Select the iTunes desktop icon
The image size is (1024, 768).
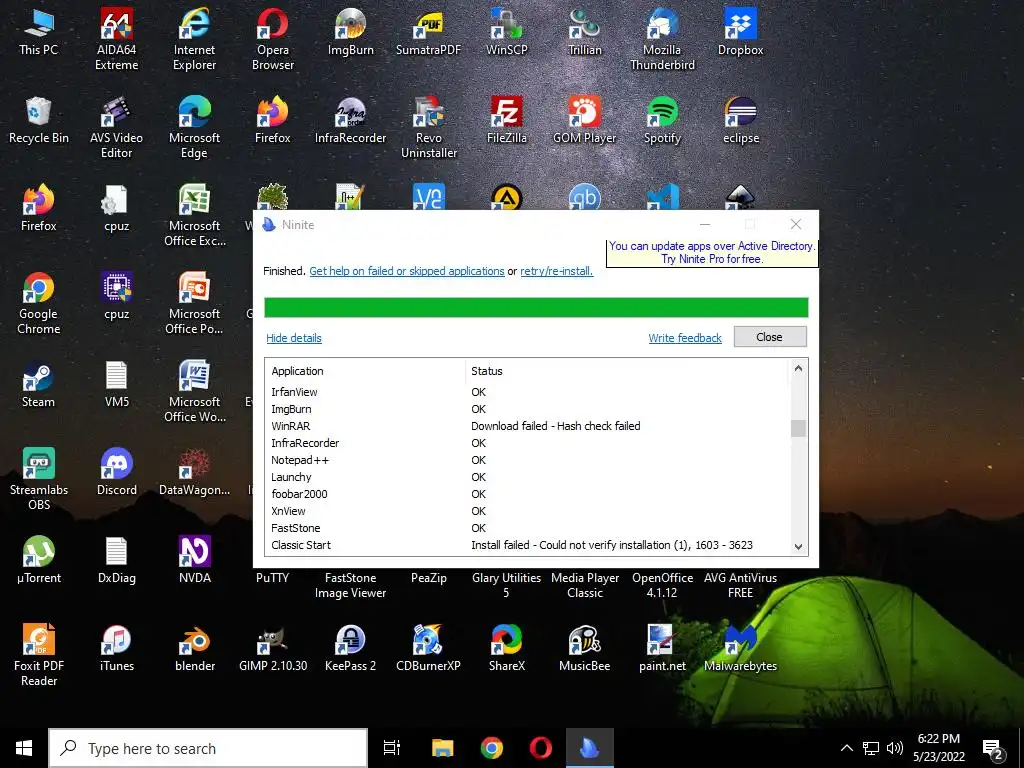[x=116, y=648]
